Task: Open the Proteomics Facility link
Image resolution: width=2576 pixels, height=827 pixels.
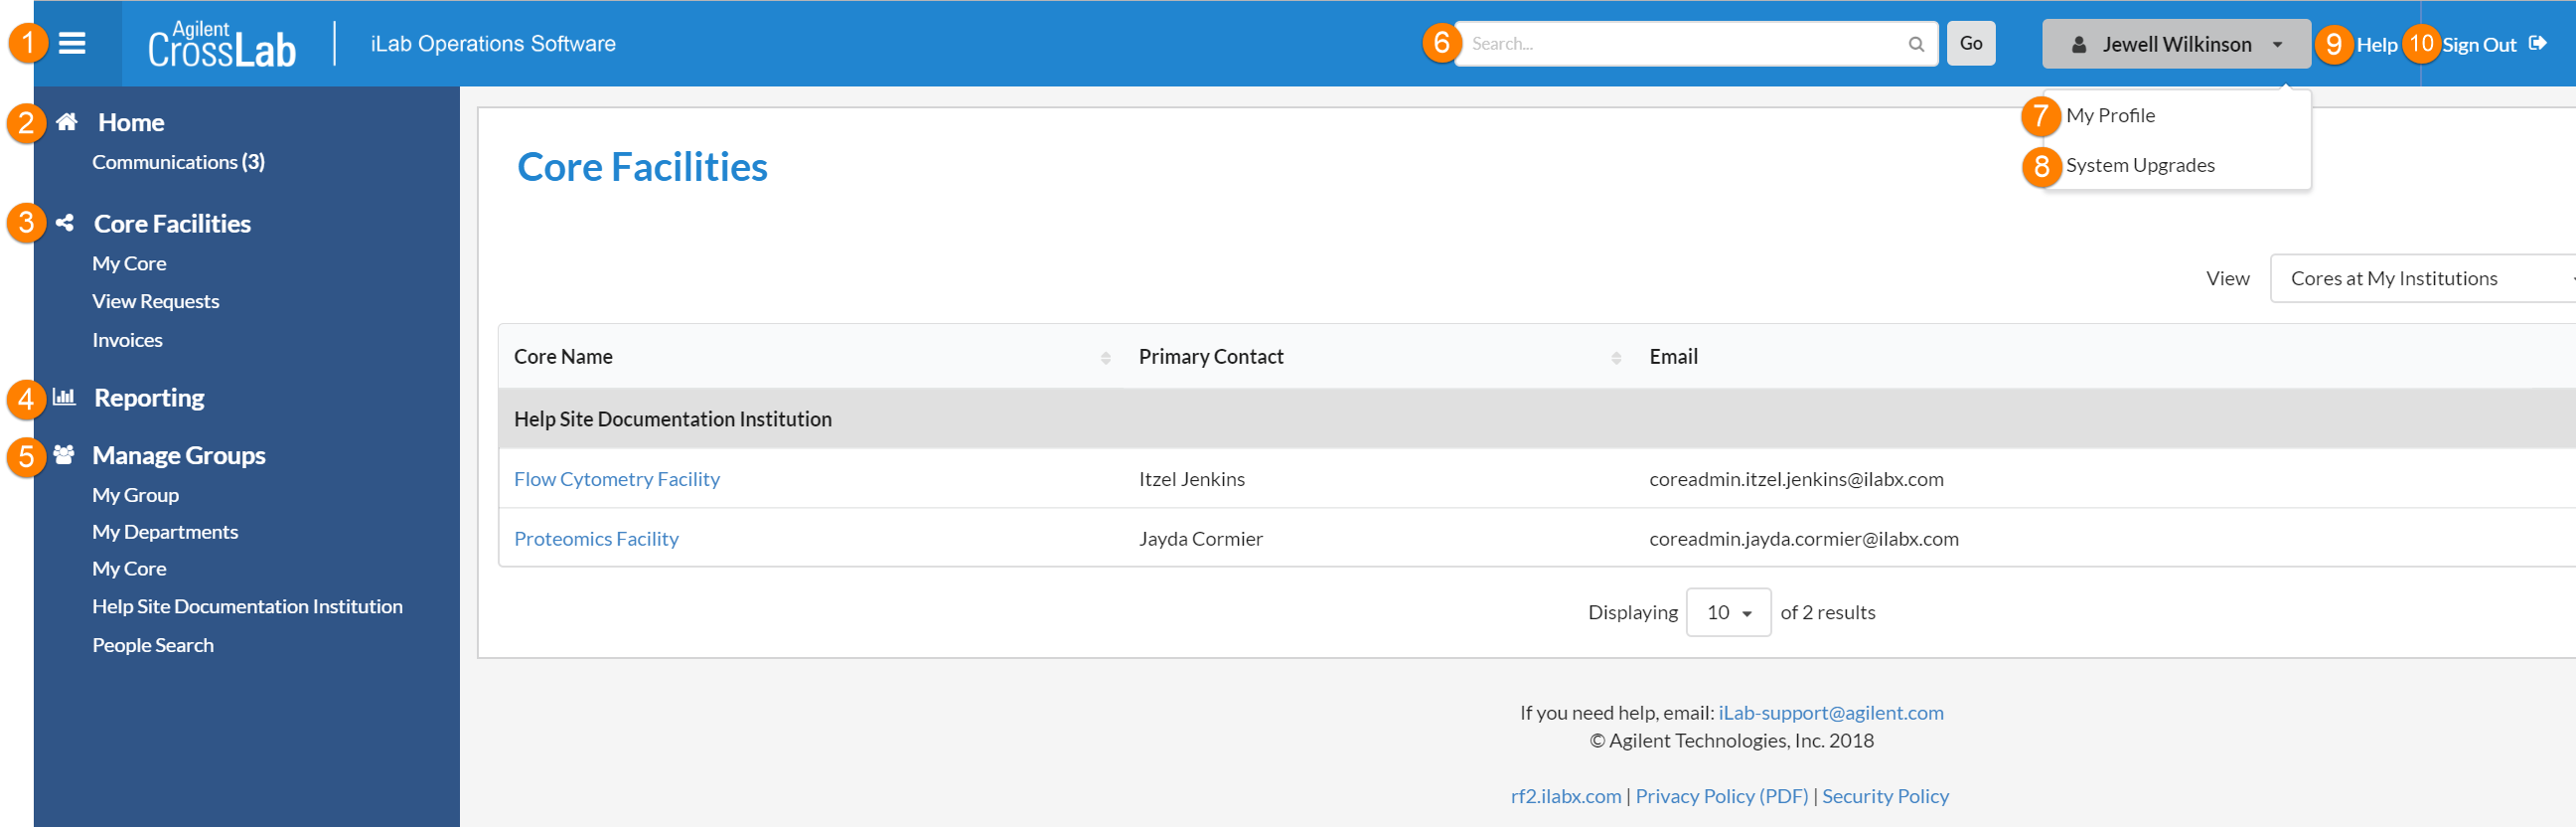Action: click(596, 539)
